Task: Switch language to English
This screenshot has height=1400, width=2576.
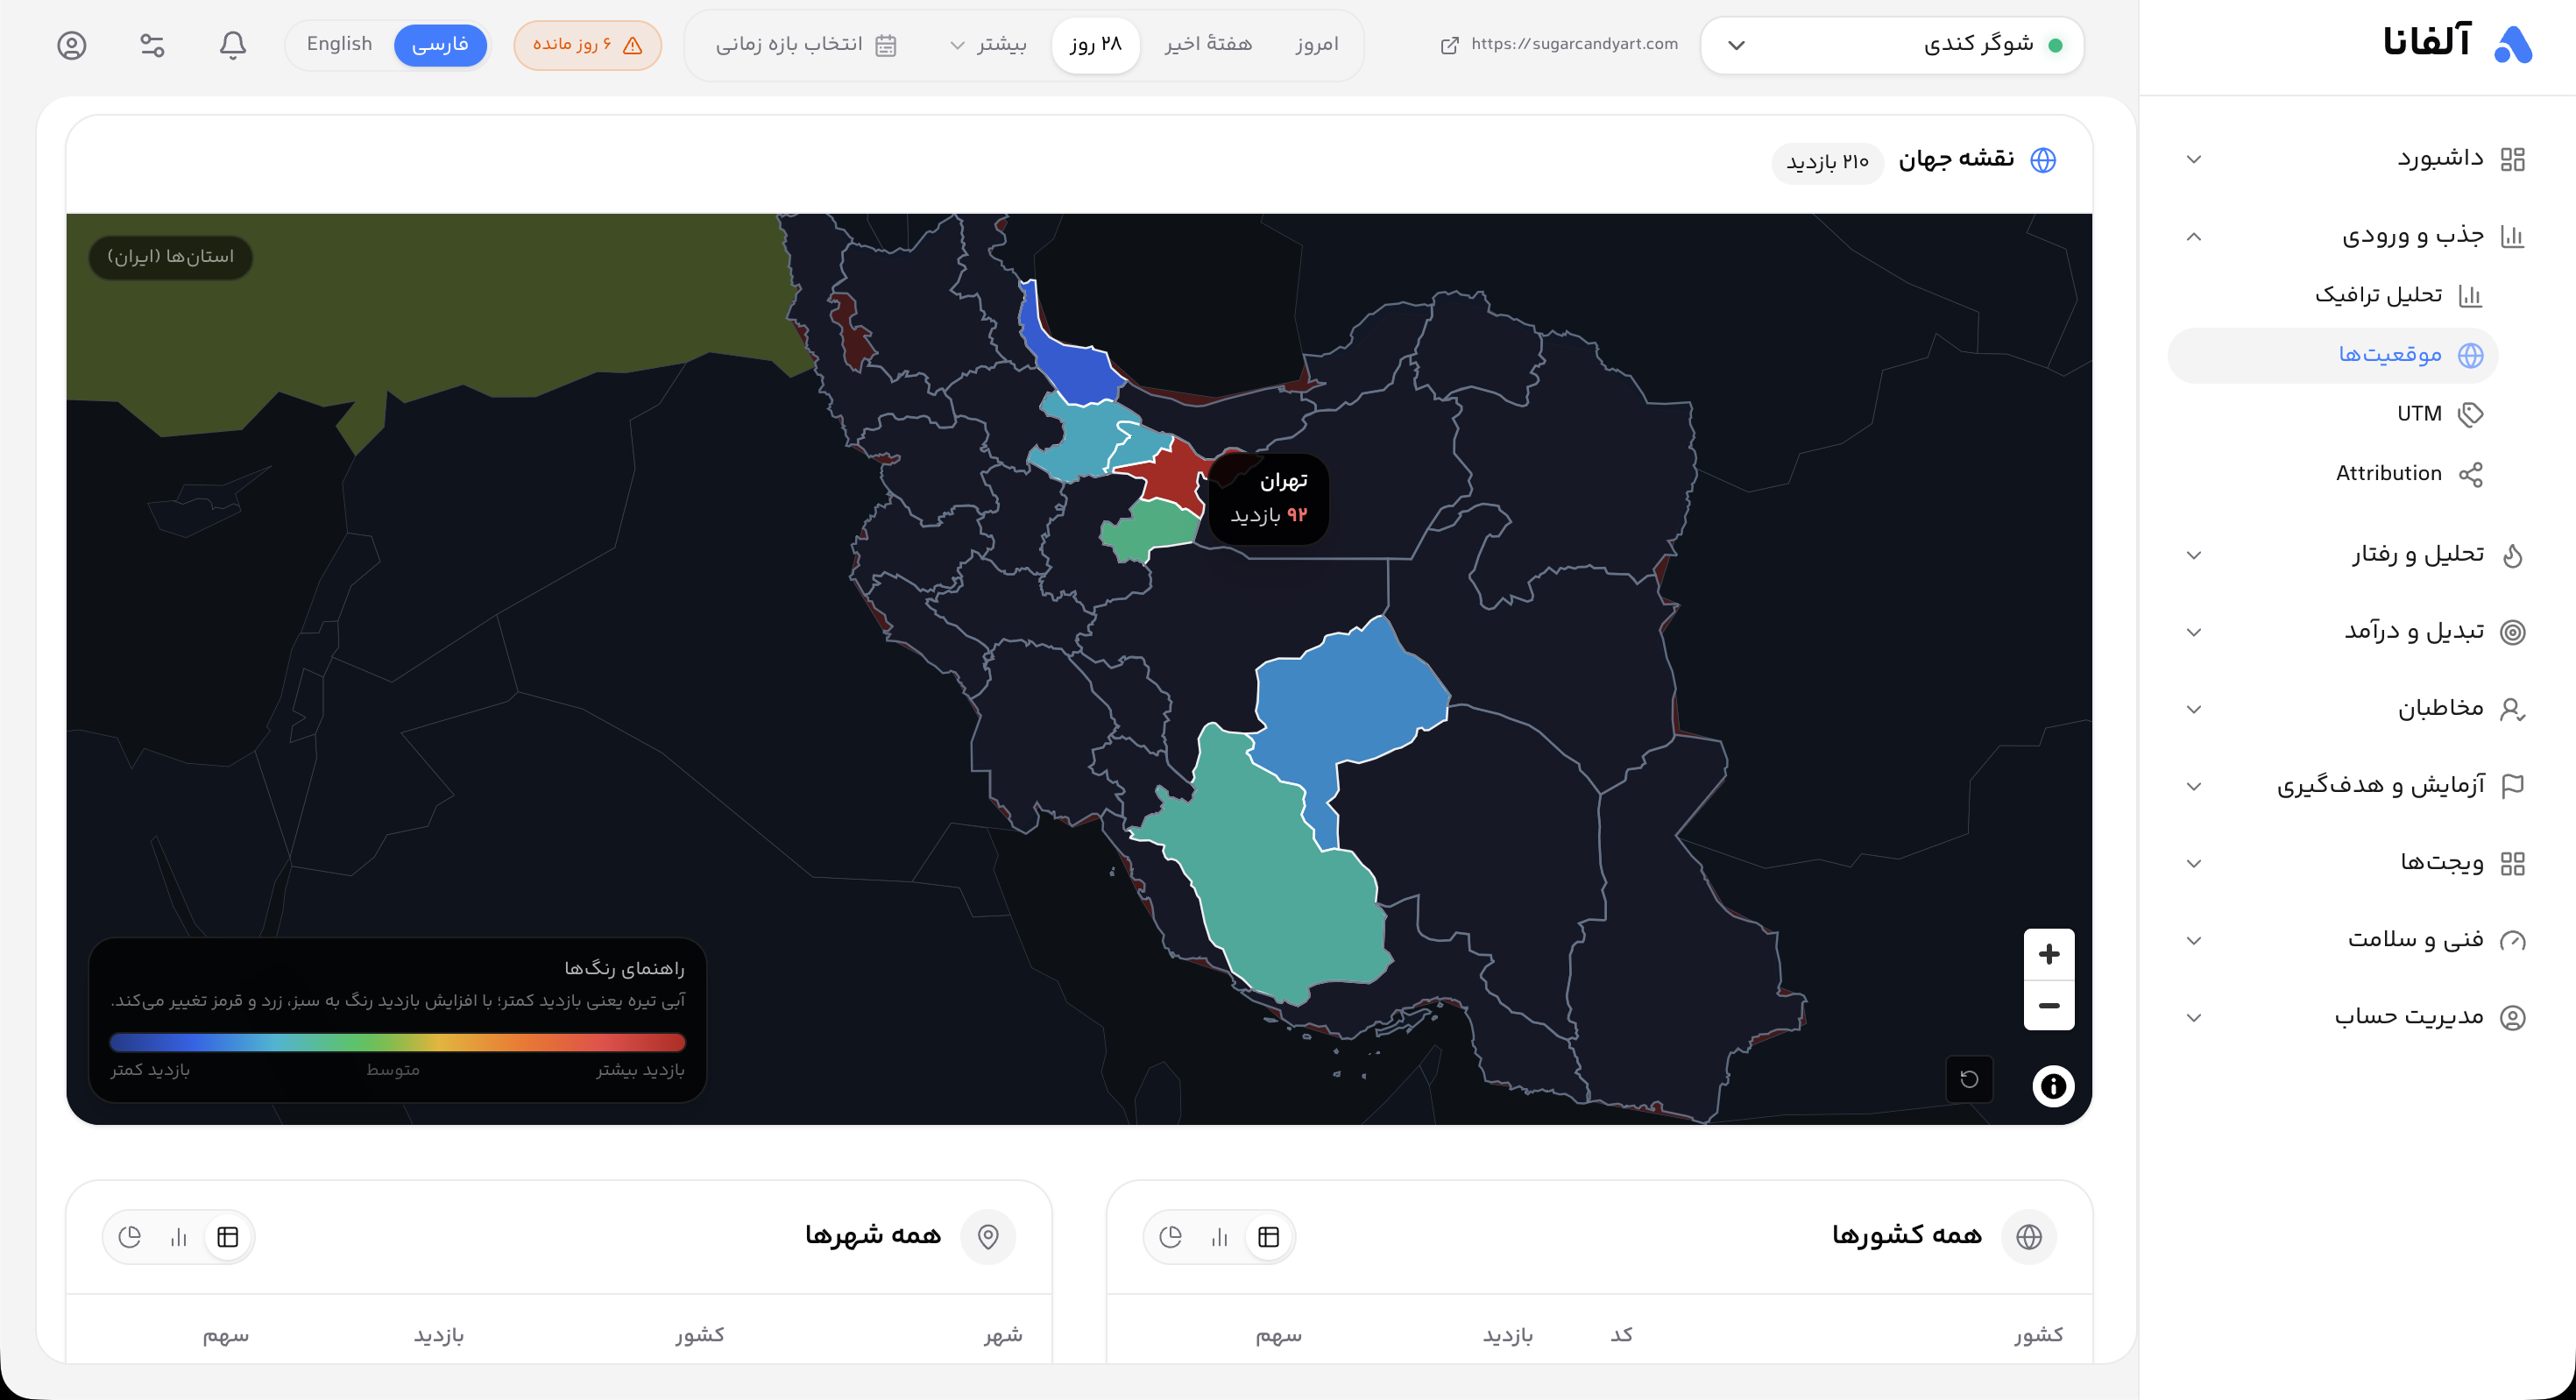Action: [339, 45]
